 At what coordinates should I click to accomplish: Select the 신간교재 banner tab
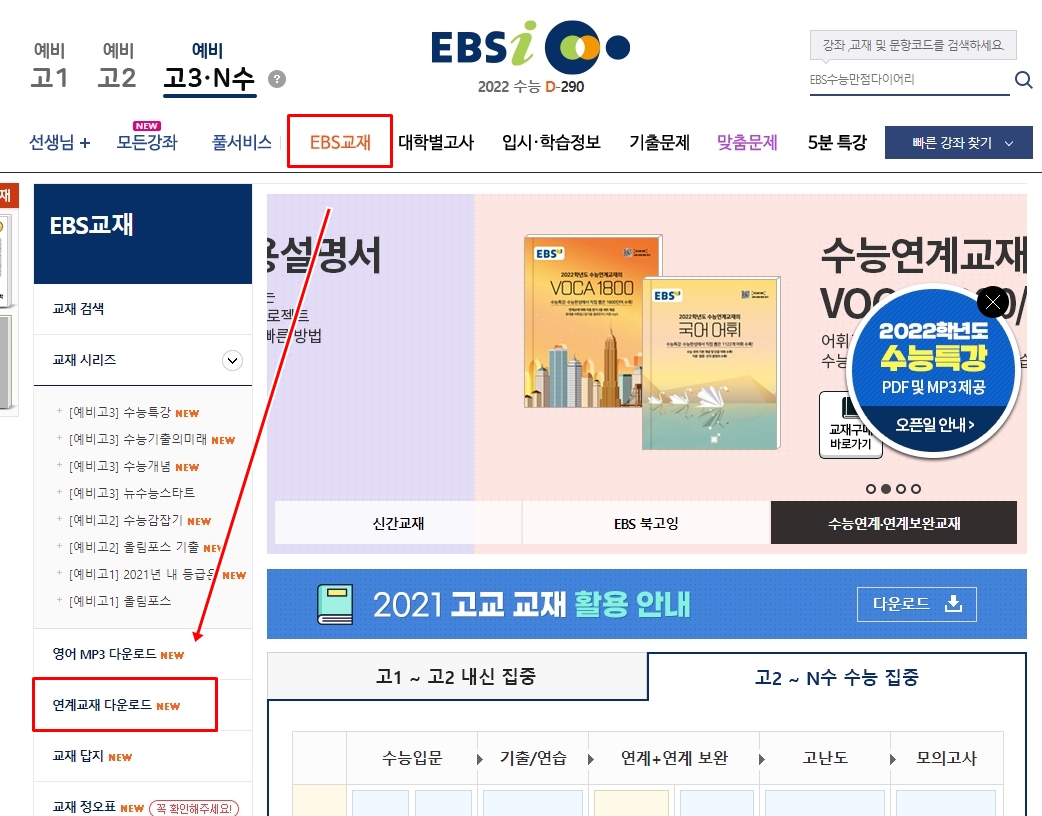coord(398,523)
